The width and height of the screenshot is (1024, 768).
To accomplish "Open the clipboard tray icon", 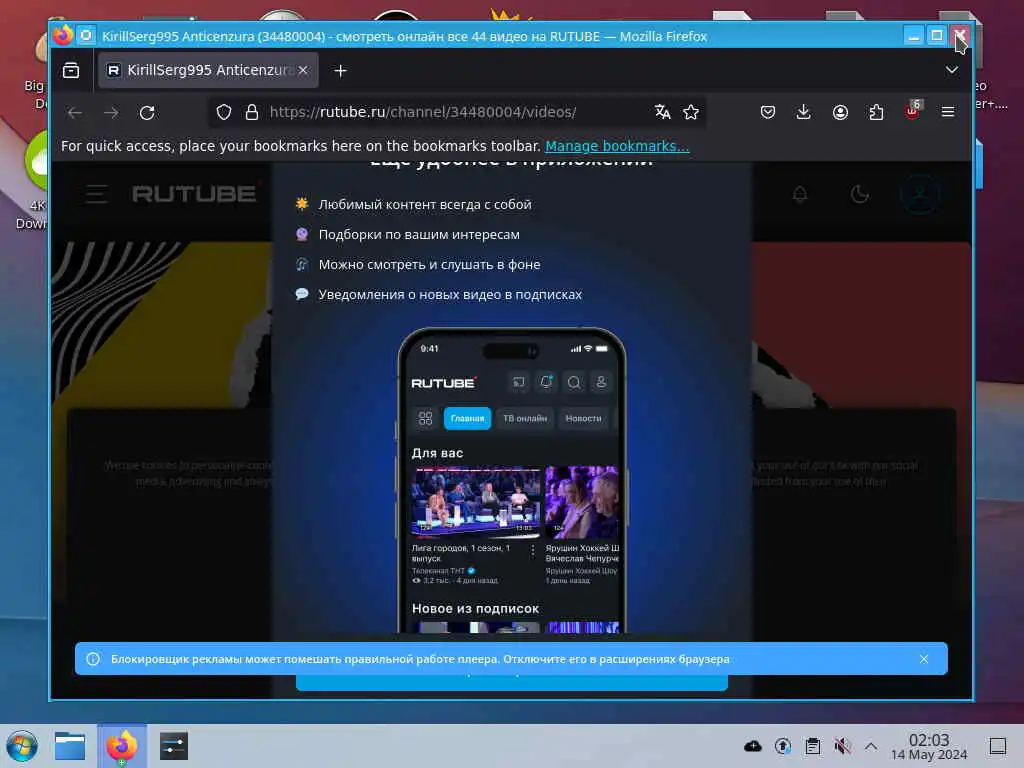I will pos(813,746).
